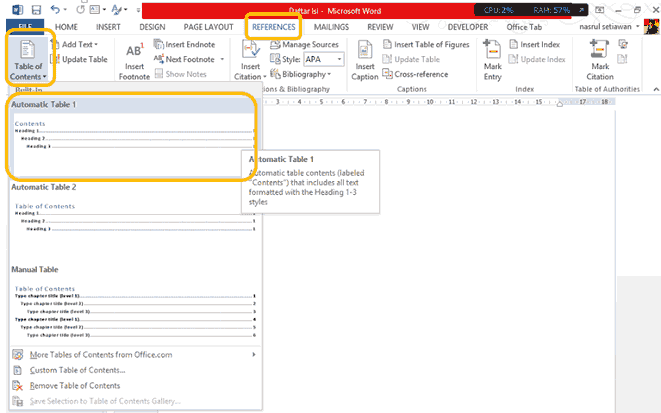
Task: Switch to the PAGE LAYOUT tab
Action: (208, 27)
